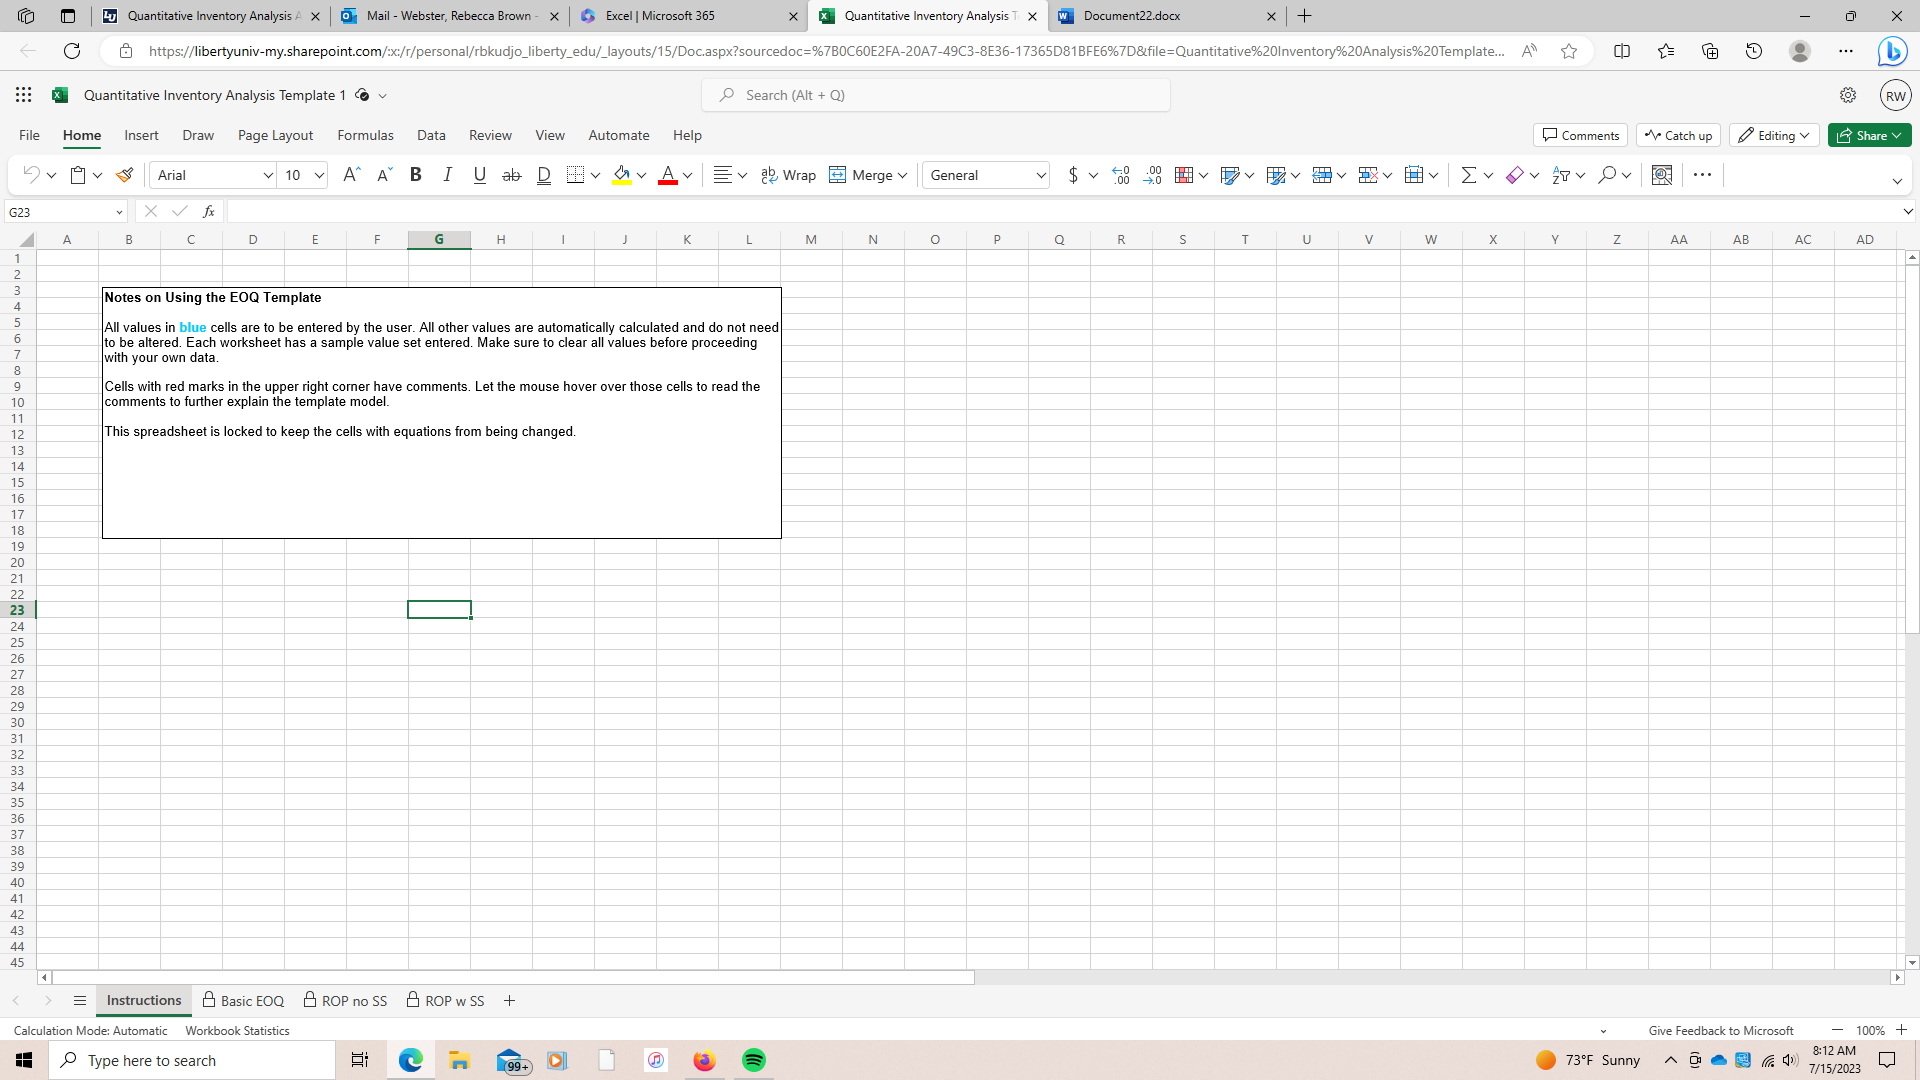This screenshot has width=1920, height=1080.
Task: Decrease font size with smaller A
Action: [384, 175]
